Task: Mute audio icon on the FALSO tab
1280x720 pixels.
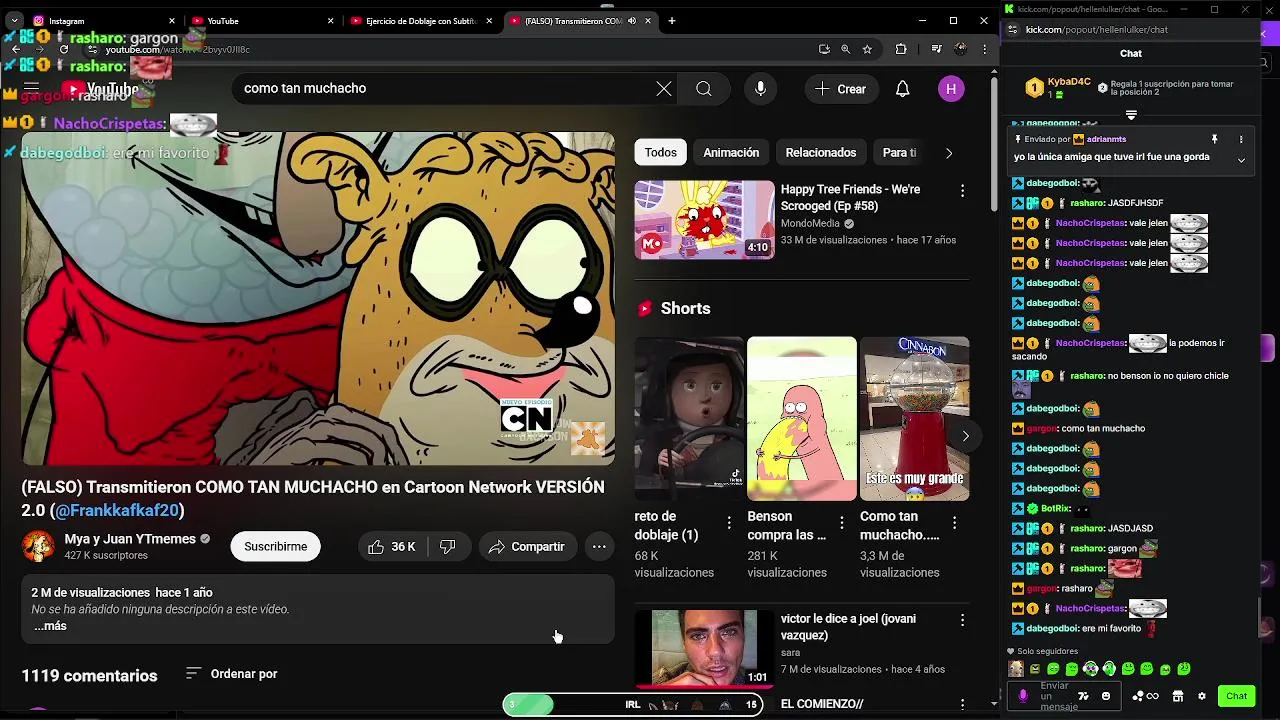Action: click(632, 20)
